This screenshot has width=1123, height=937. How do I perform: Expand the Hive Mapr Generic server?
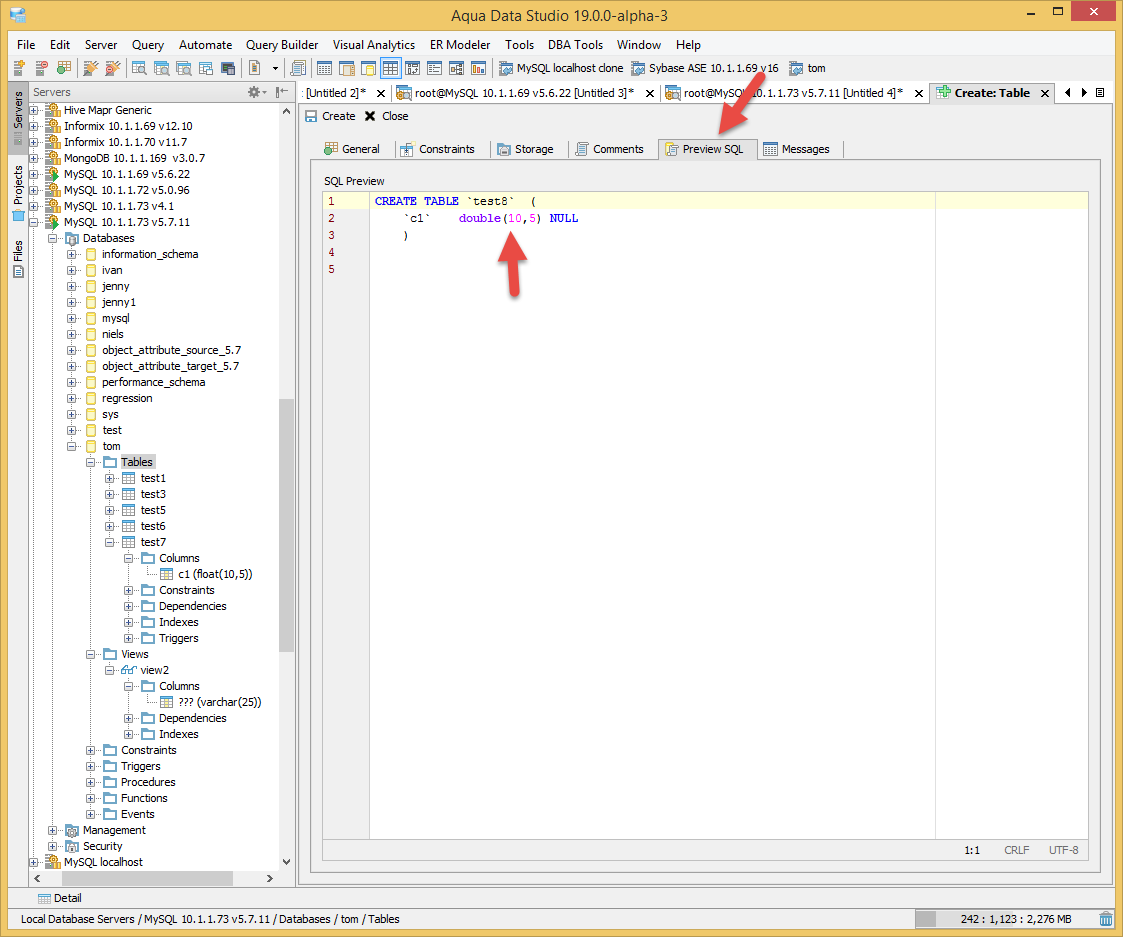[x=34, y=110]
